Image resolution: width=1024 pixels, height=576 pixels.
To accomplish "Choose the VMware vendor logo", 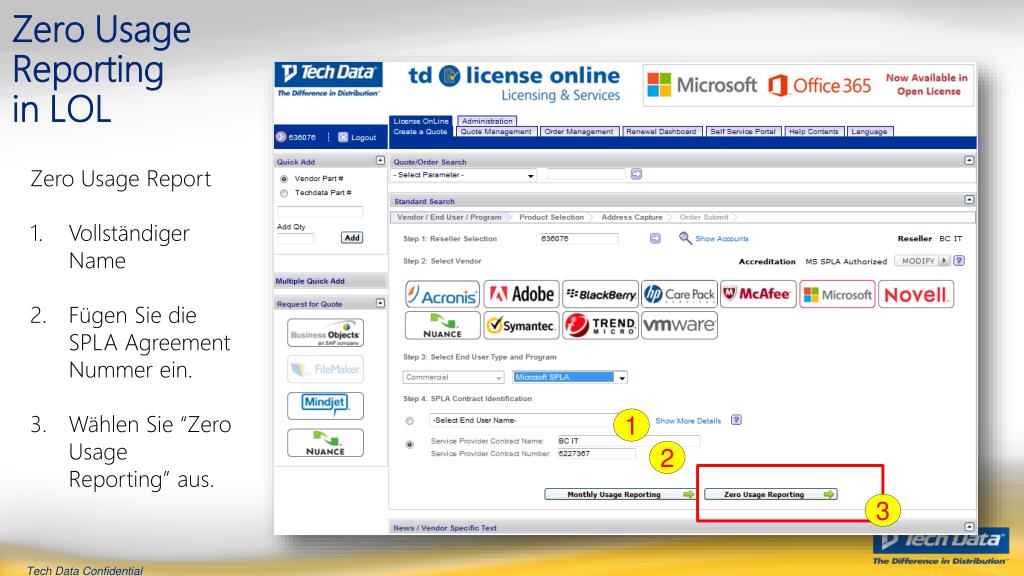I will (x=679, y=325).
